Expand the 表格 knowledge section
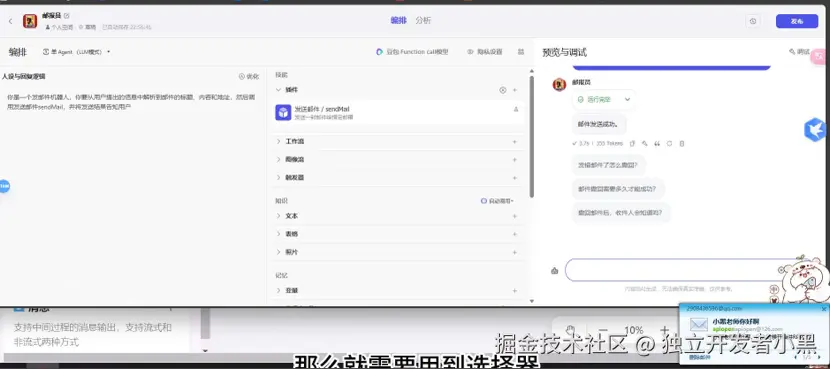The width and height of the screenshot is (830, 369). tap(278, 233)
